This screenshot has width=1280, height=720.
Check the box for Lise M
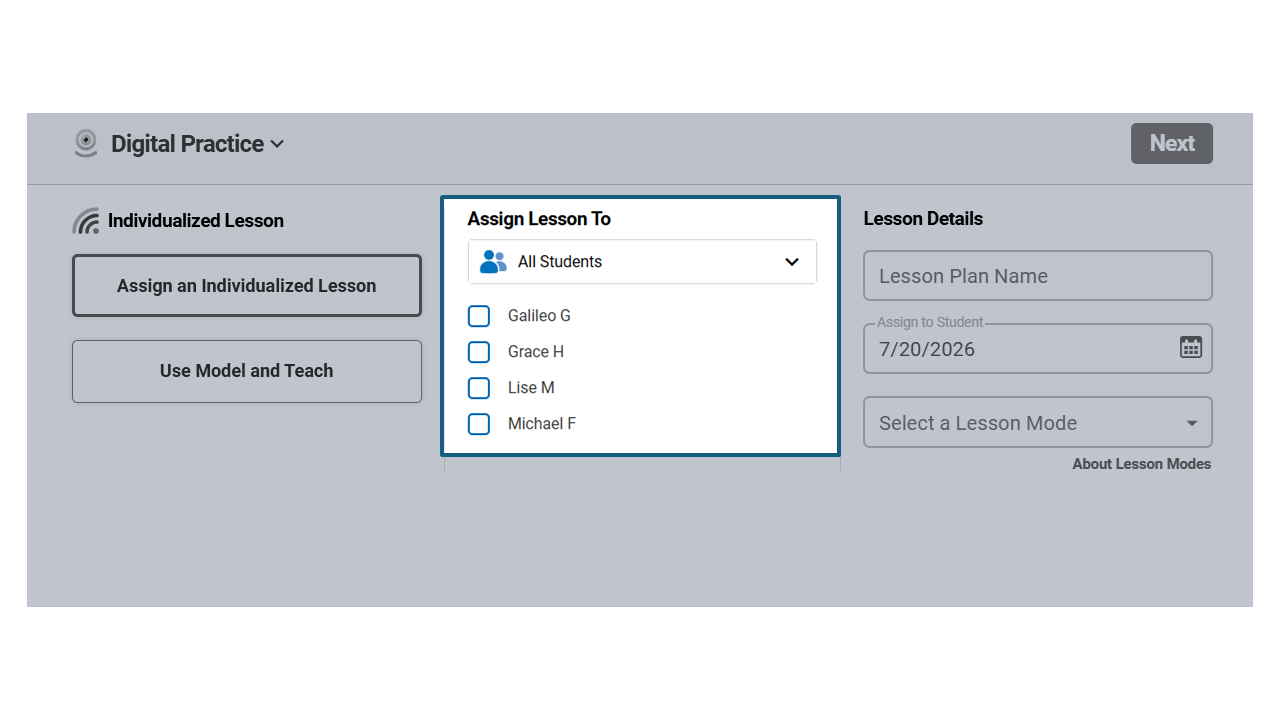pyautogui.click(x=479, y=388)
